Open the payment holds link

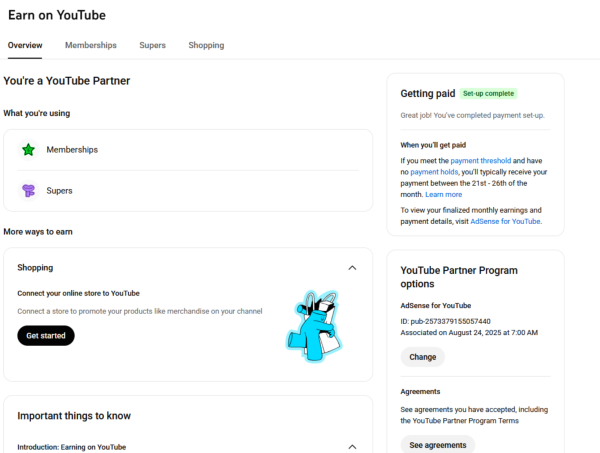coord(434,172)
